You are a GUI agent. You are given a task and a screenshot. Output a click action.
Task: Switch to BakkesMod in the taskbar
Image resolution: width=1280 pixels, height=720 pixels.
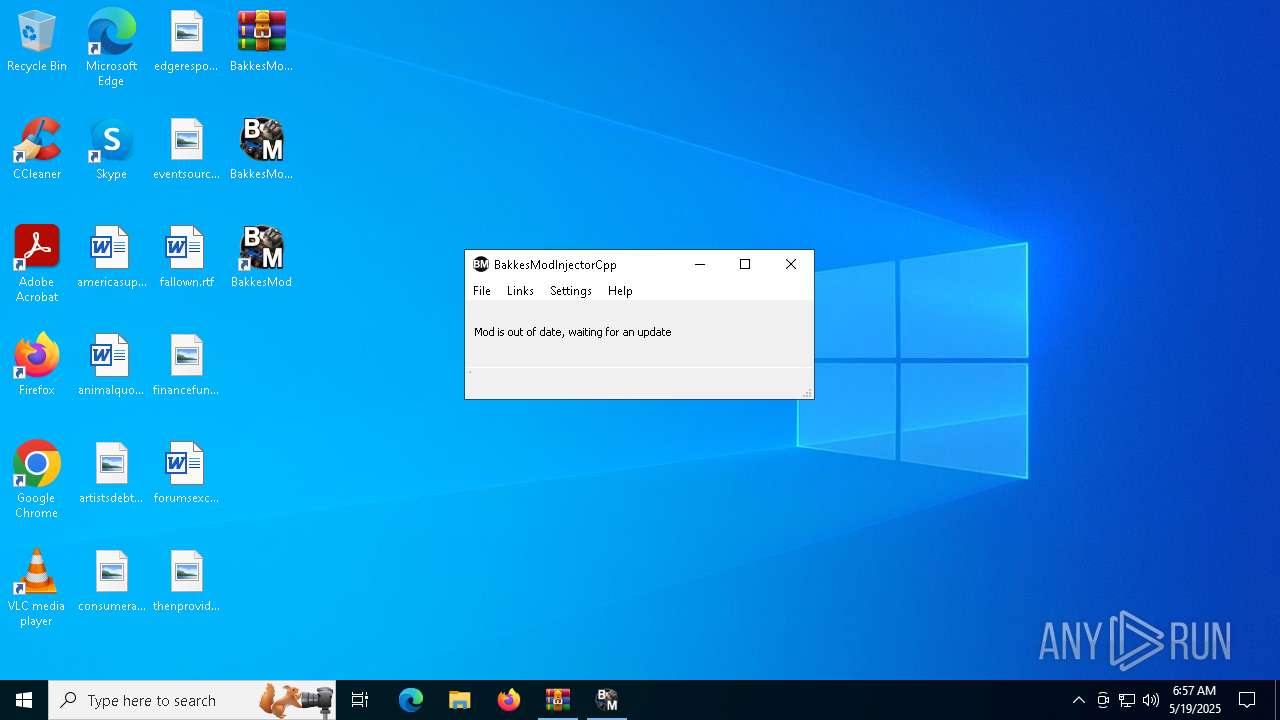pos(607,700)
